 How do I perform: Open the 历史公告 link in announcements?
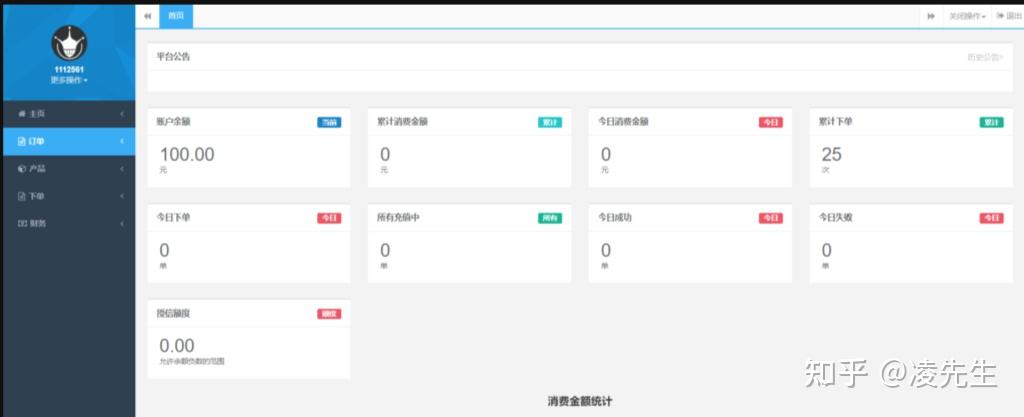(x=985, y=57)
